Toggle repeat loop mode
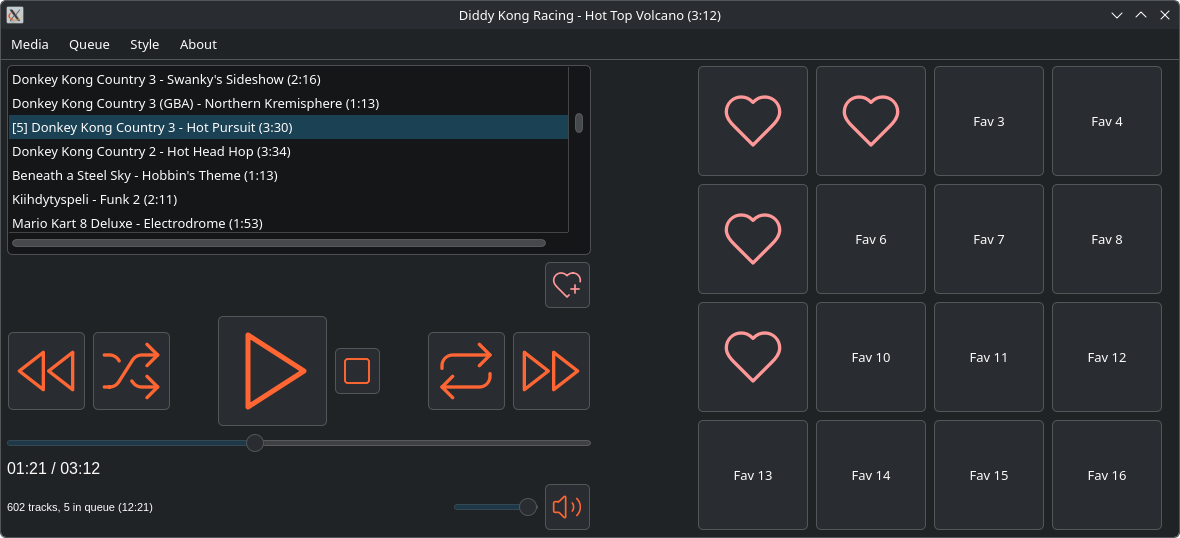The height and width of the screenshot is (538, 1180). tap(466, 371)
